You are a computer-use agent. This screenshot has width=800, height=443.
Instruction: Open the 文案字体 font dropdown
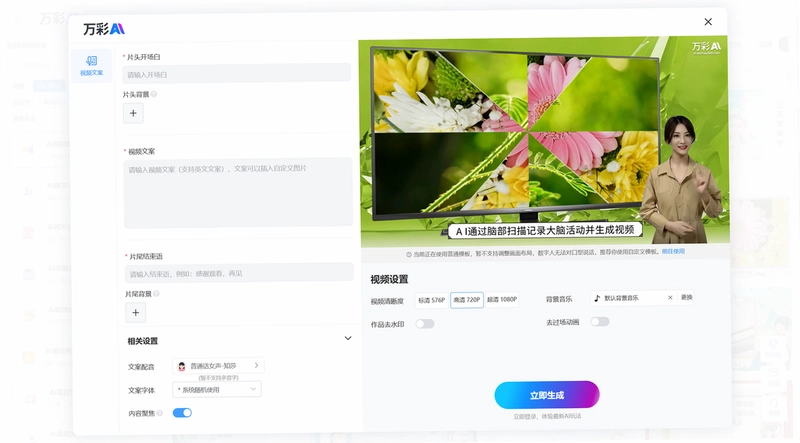(217, 389)
